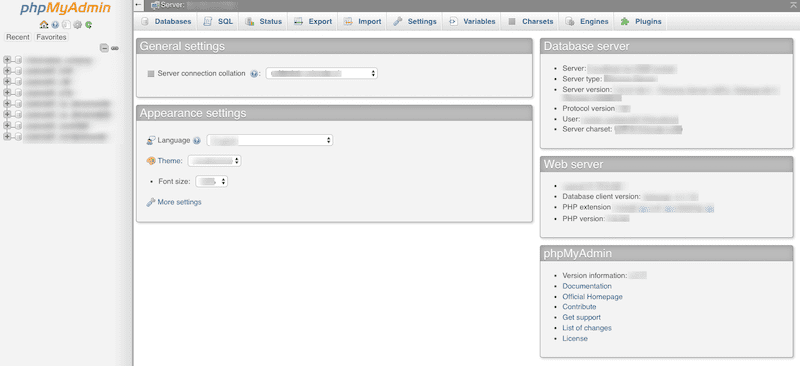This screenshot has height=366, width=800.
Task: View the Engines tab
Action: (x=587, y=21)
